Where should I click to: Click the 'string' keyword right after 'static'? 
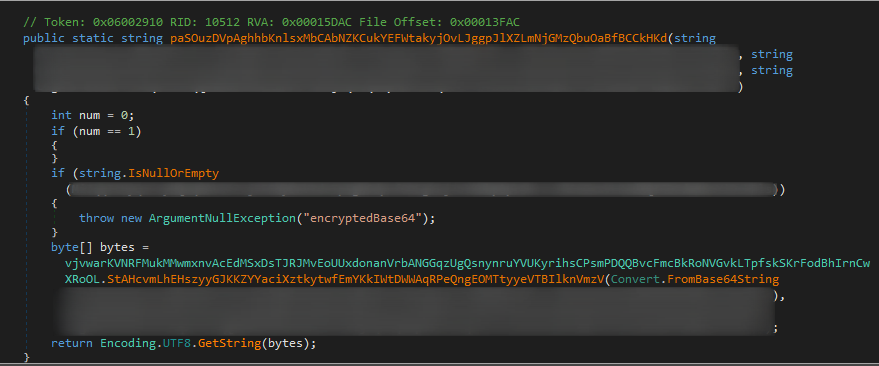(x=141, y=39)
